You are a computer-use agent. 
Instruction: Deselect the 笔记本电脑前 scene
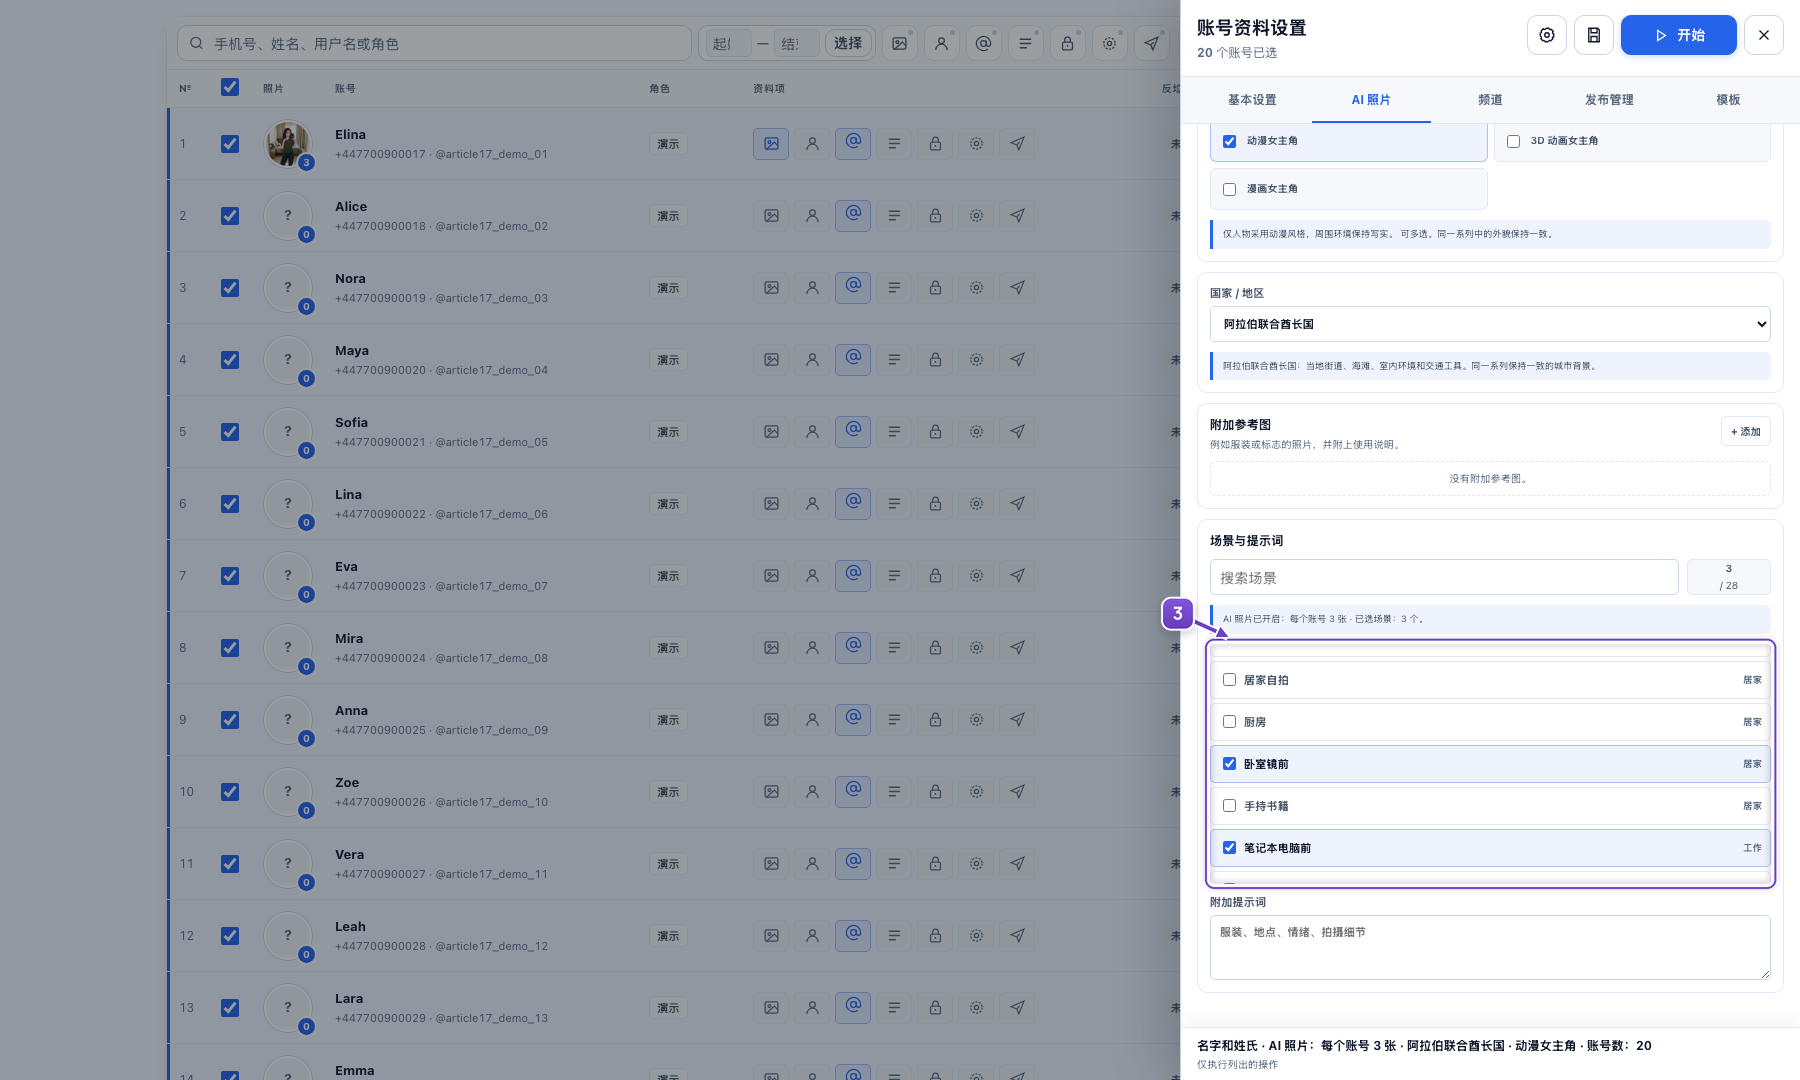(1230, 848)
